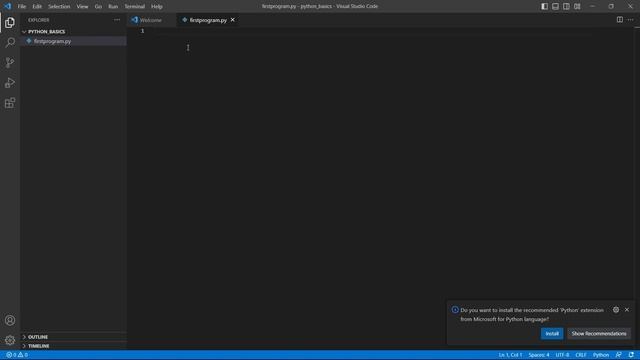Open the Explorer view in activity bar
640x360 pixels.
tap(10, 22)
